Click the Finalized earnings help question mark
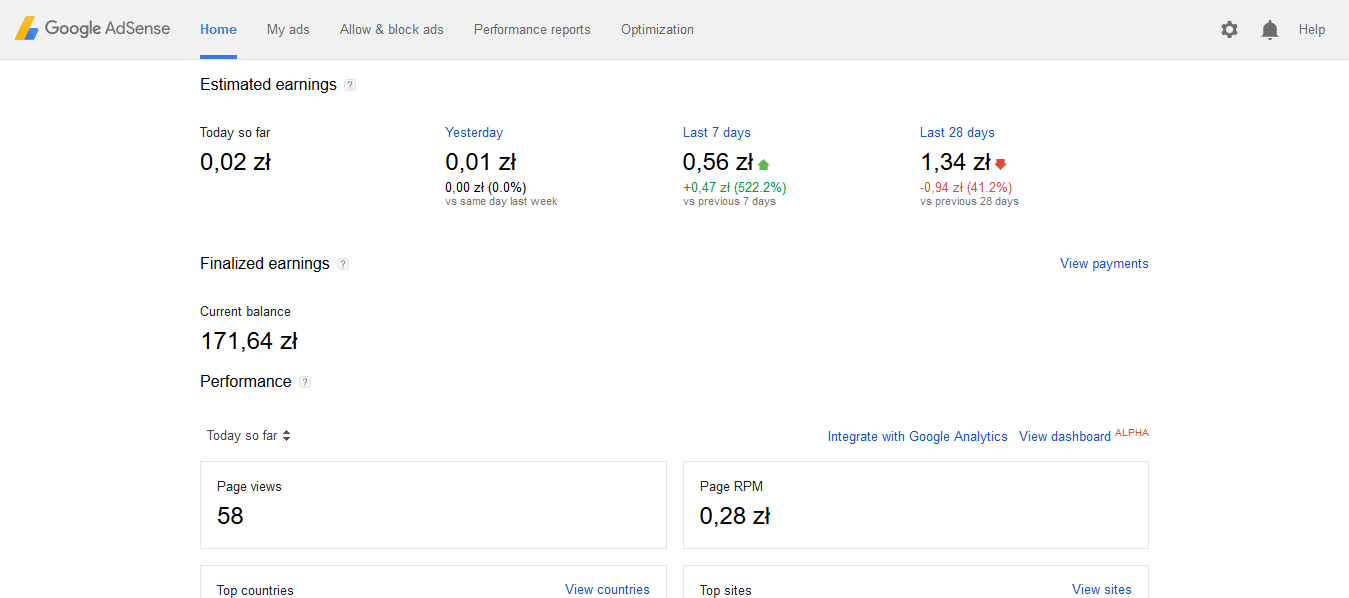1349x598 pixels. [343, 264]
